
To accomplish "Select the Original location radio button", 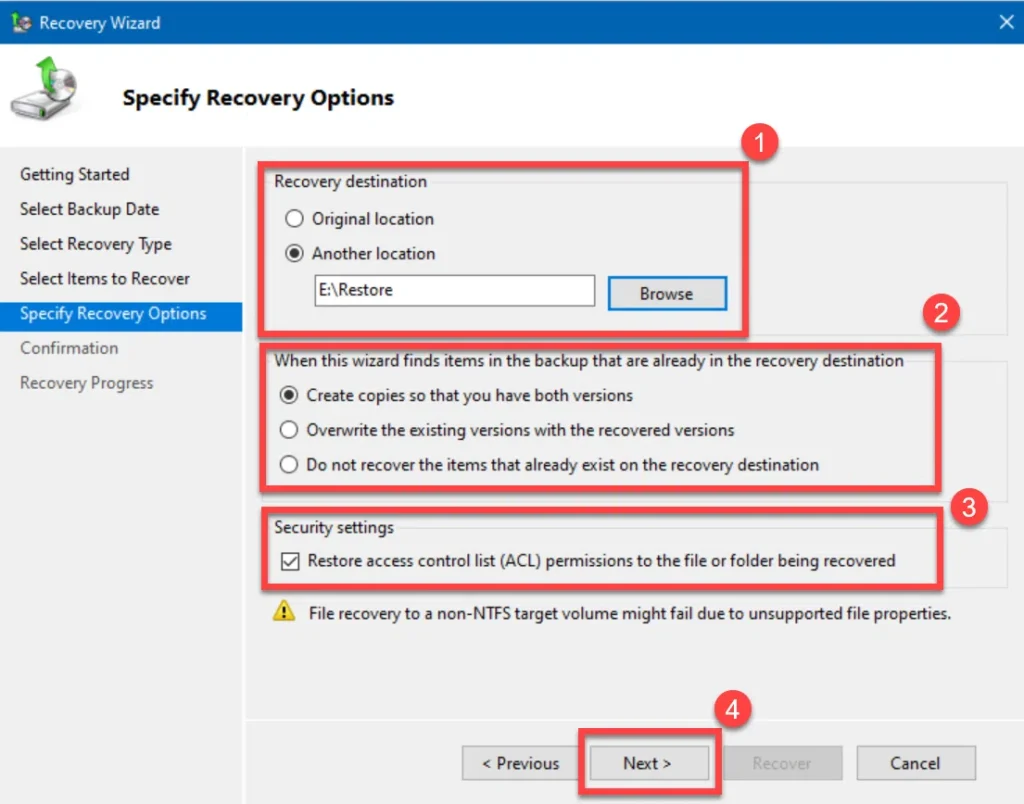I will coord(295,218).
